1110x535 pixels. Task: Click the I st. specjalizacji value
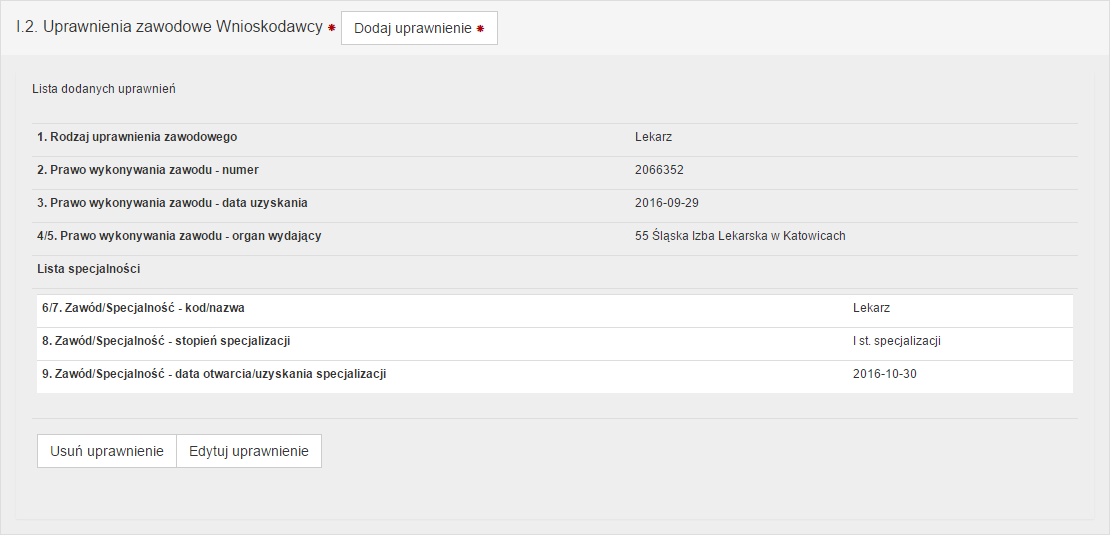tap(896, 341)
